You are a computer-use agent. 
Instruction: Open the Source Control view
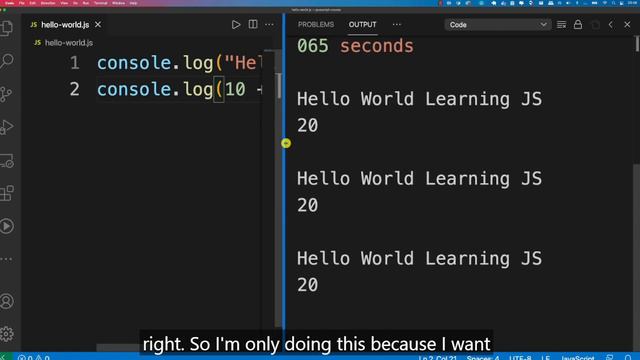tap(7, 94)
